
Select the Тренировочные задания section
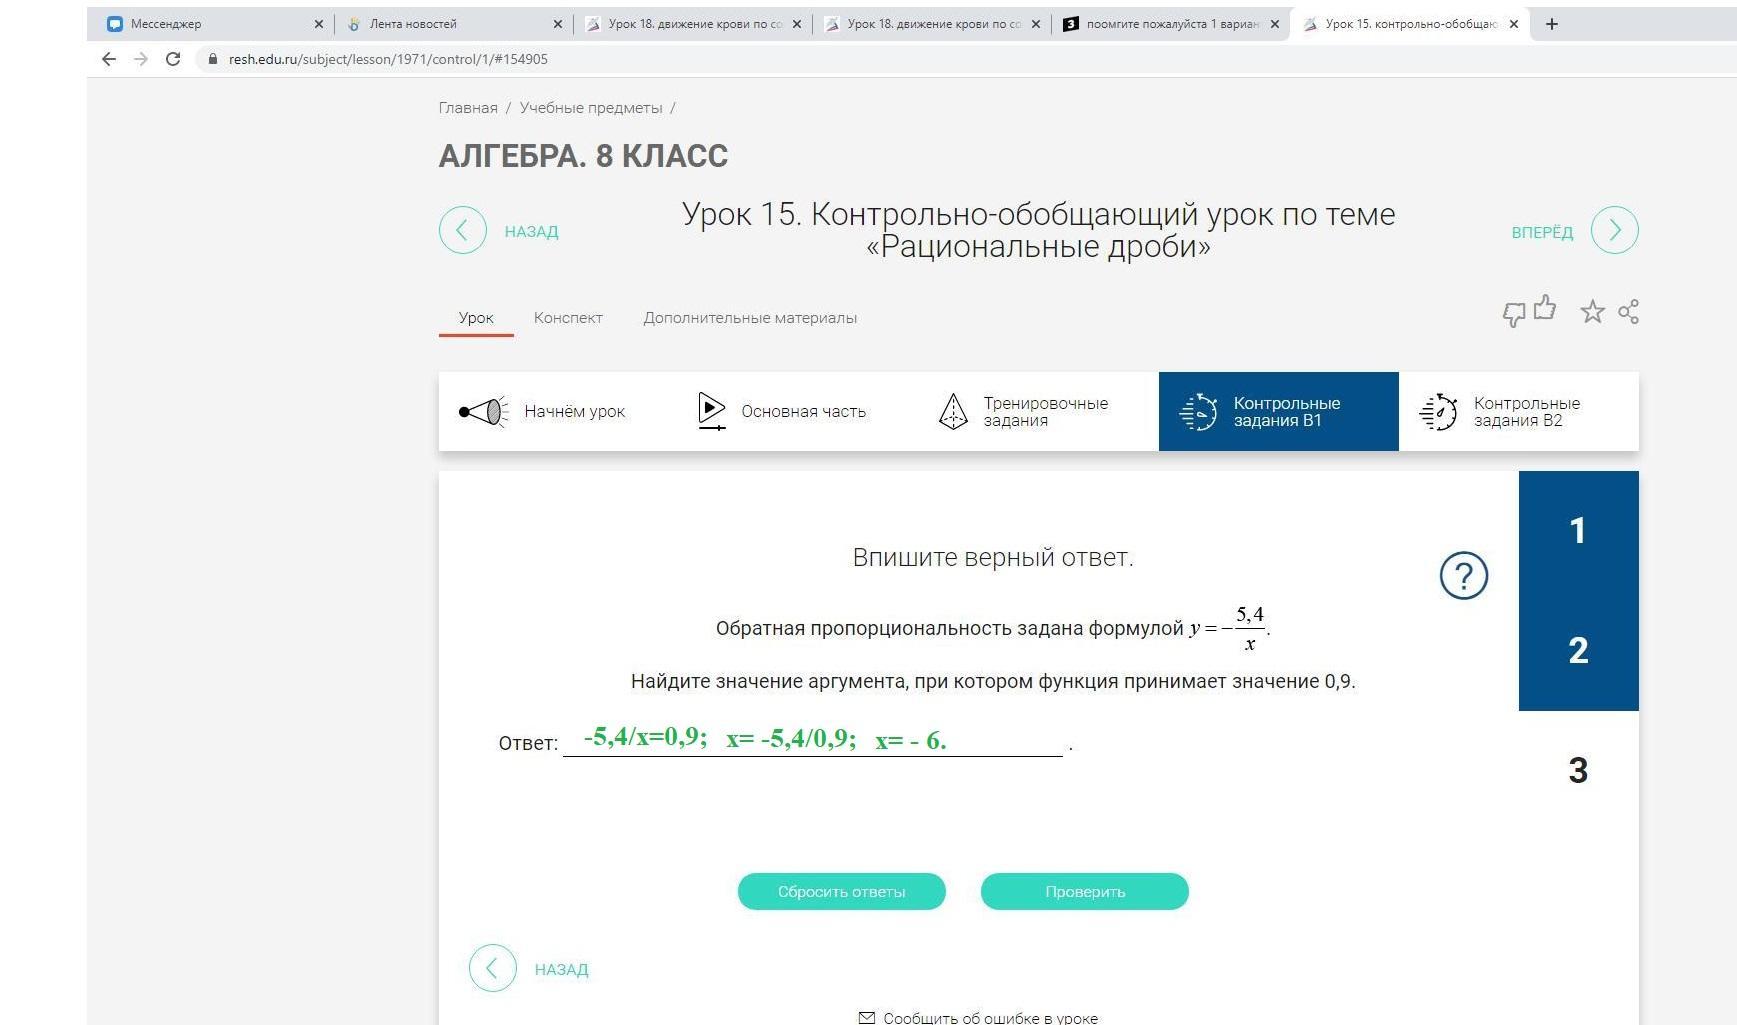tap(1024, 412)
